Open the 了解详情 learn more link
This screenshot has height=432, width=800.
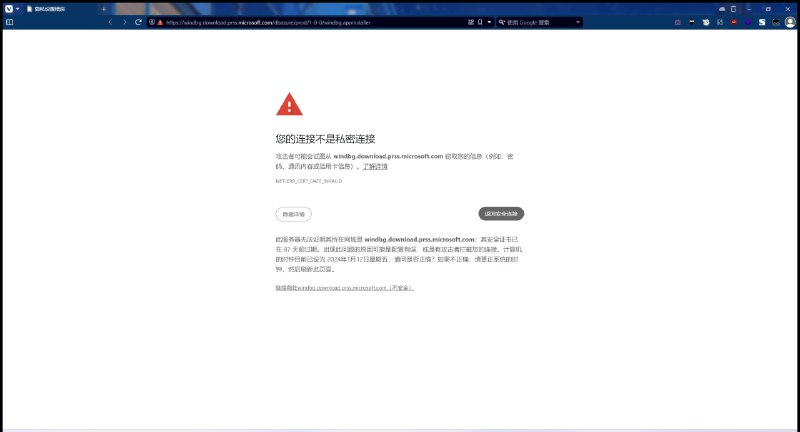click(375, 166)
